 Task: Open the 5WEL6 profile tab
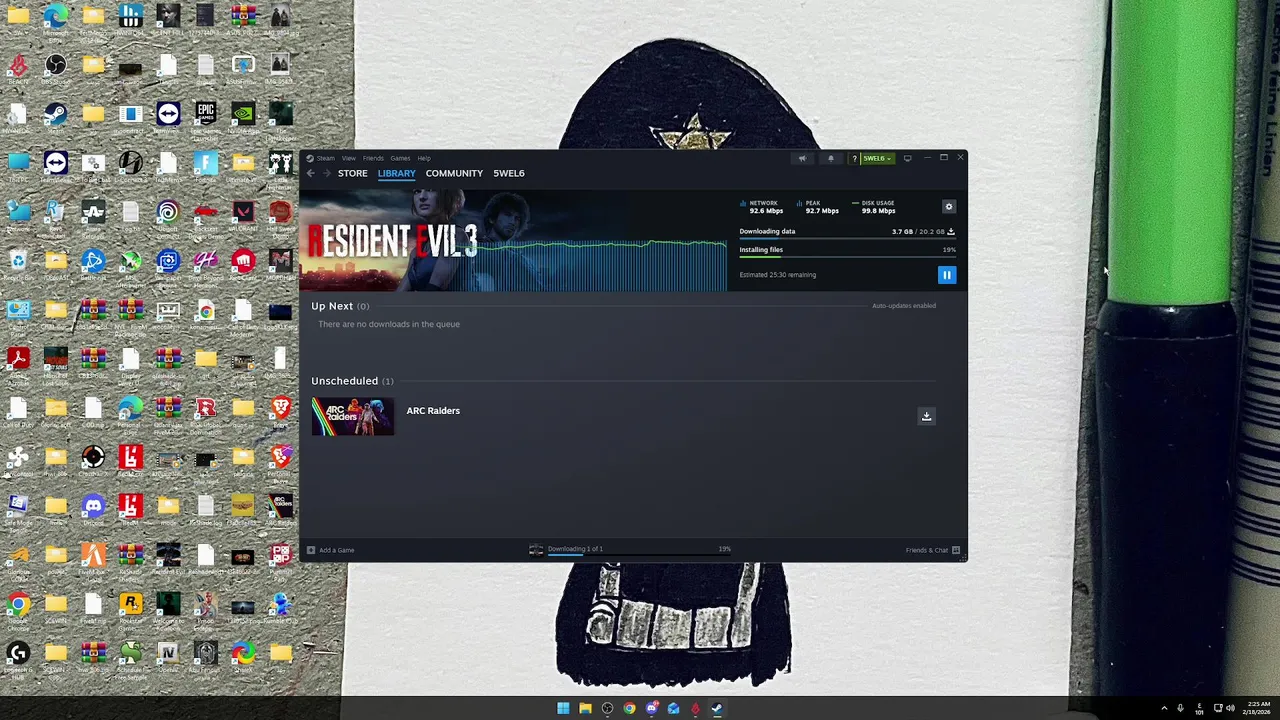coord(509,173)
